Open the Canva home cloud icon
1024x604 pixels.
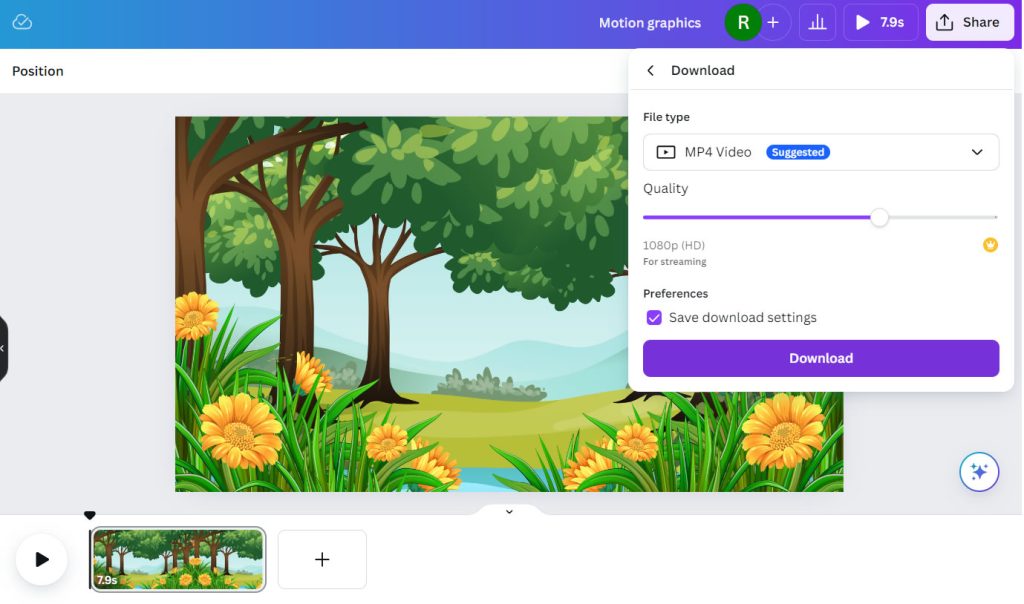(x=22, y=21)
